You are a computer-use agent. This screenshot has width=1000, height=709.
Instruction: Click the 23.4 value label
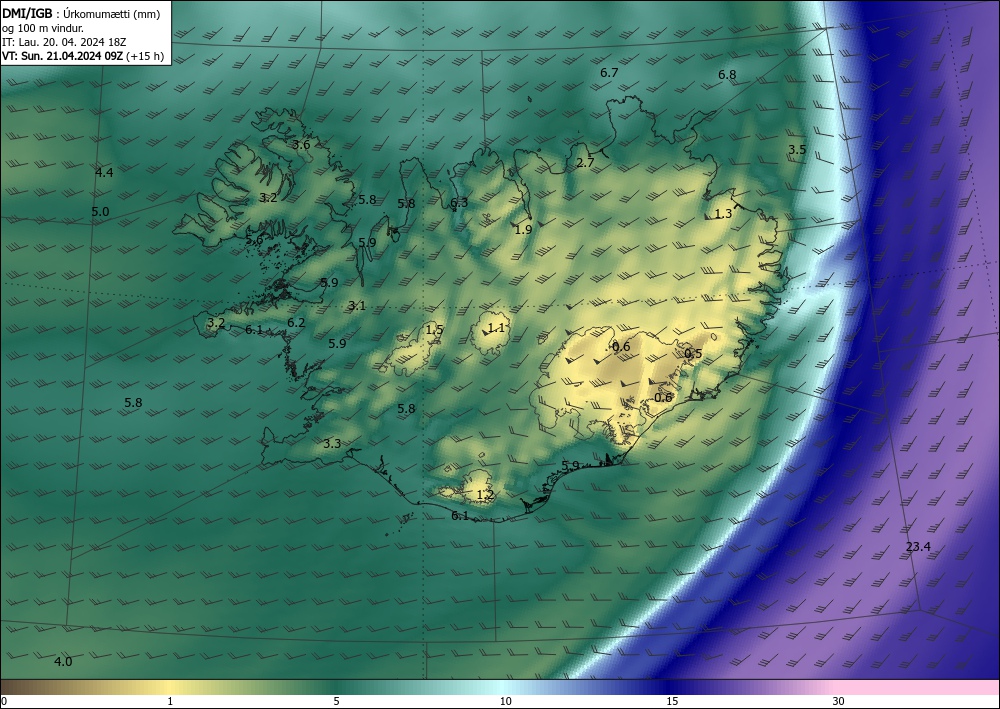click(x=918, y=546)
